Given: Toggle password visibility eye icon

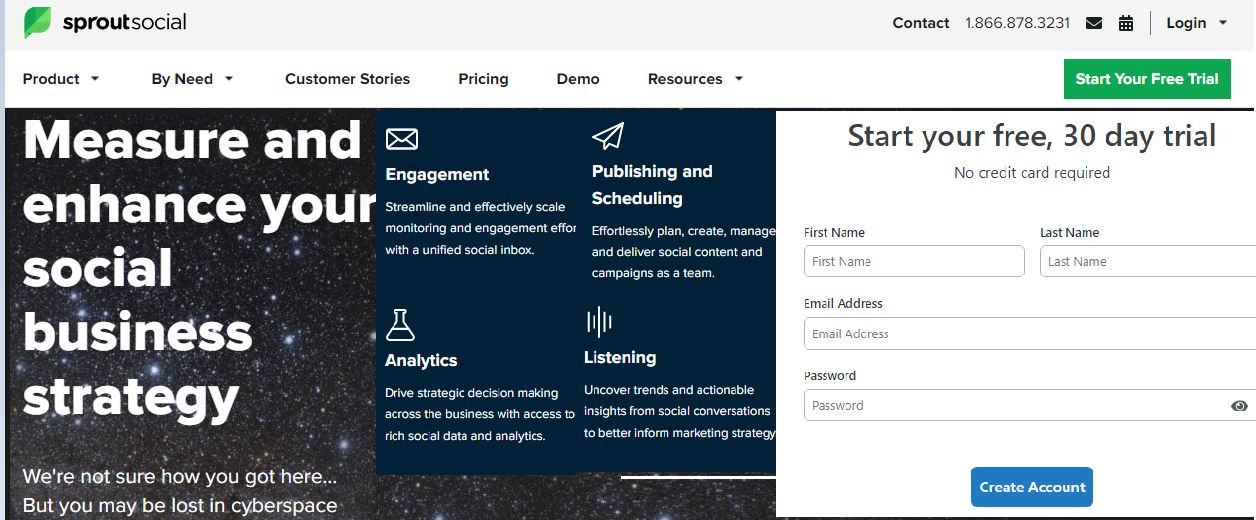Looking at the screenshot, I should coord(1239,406).
